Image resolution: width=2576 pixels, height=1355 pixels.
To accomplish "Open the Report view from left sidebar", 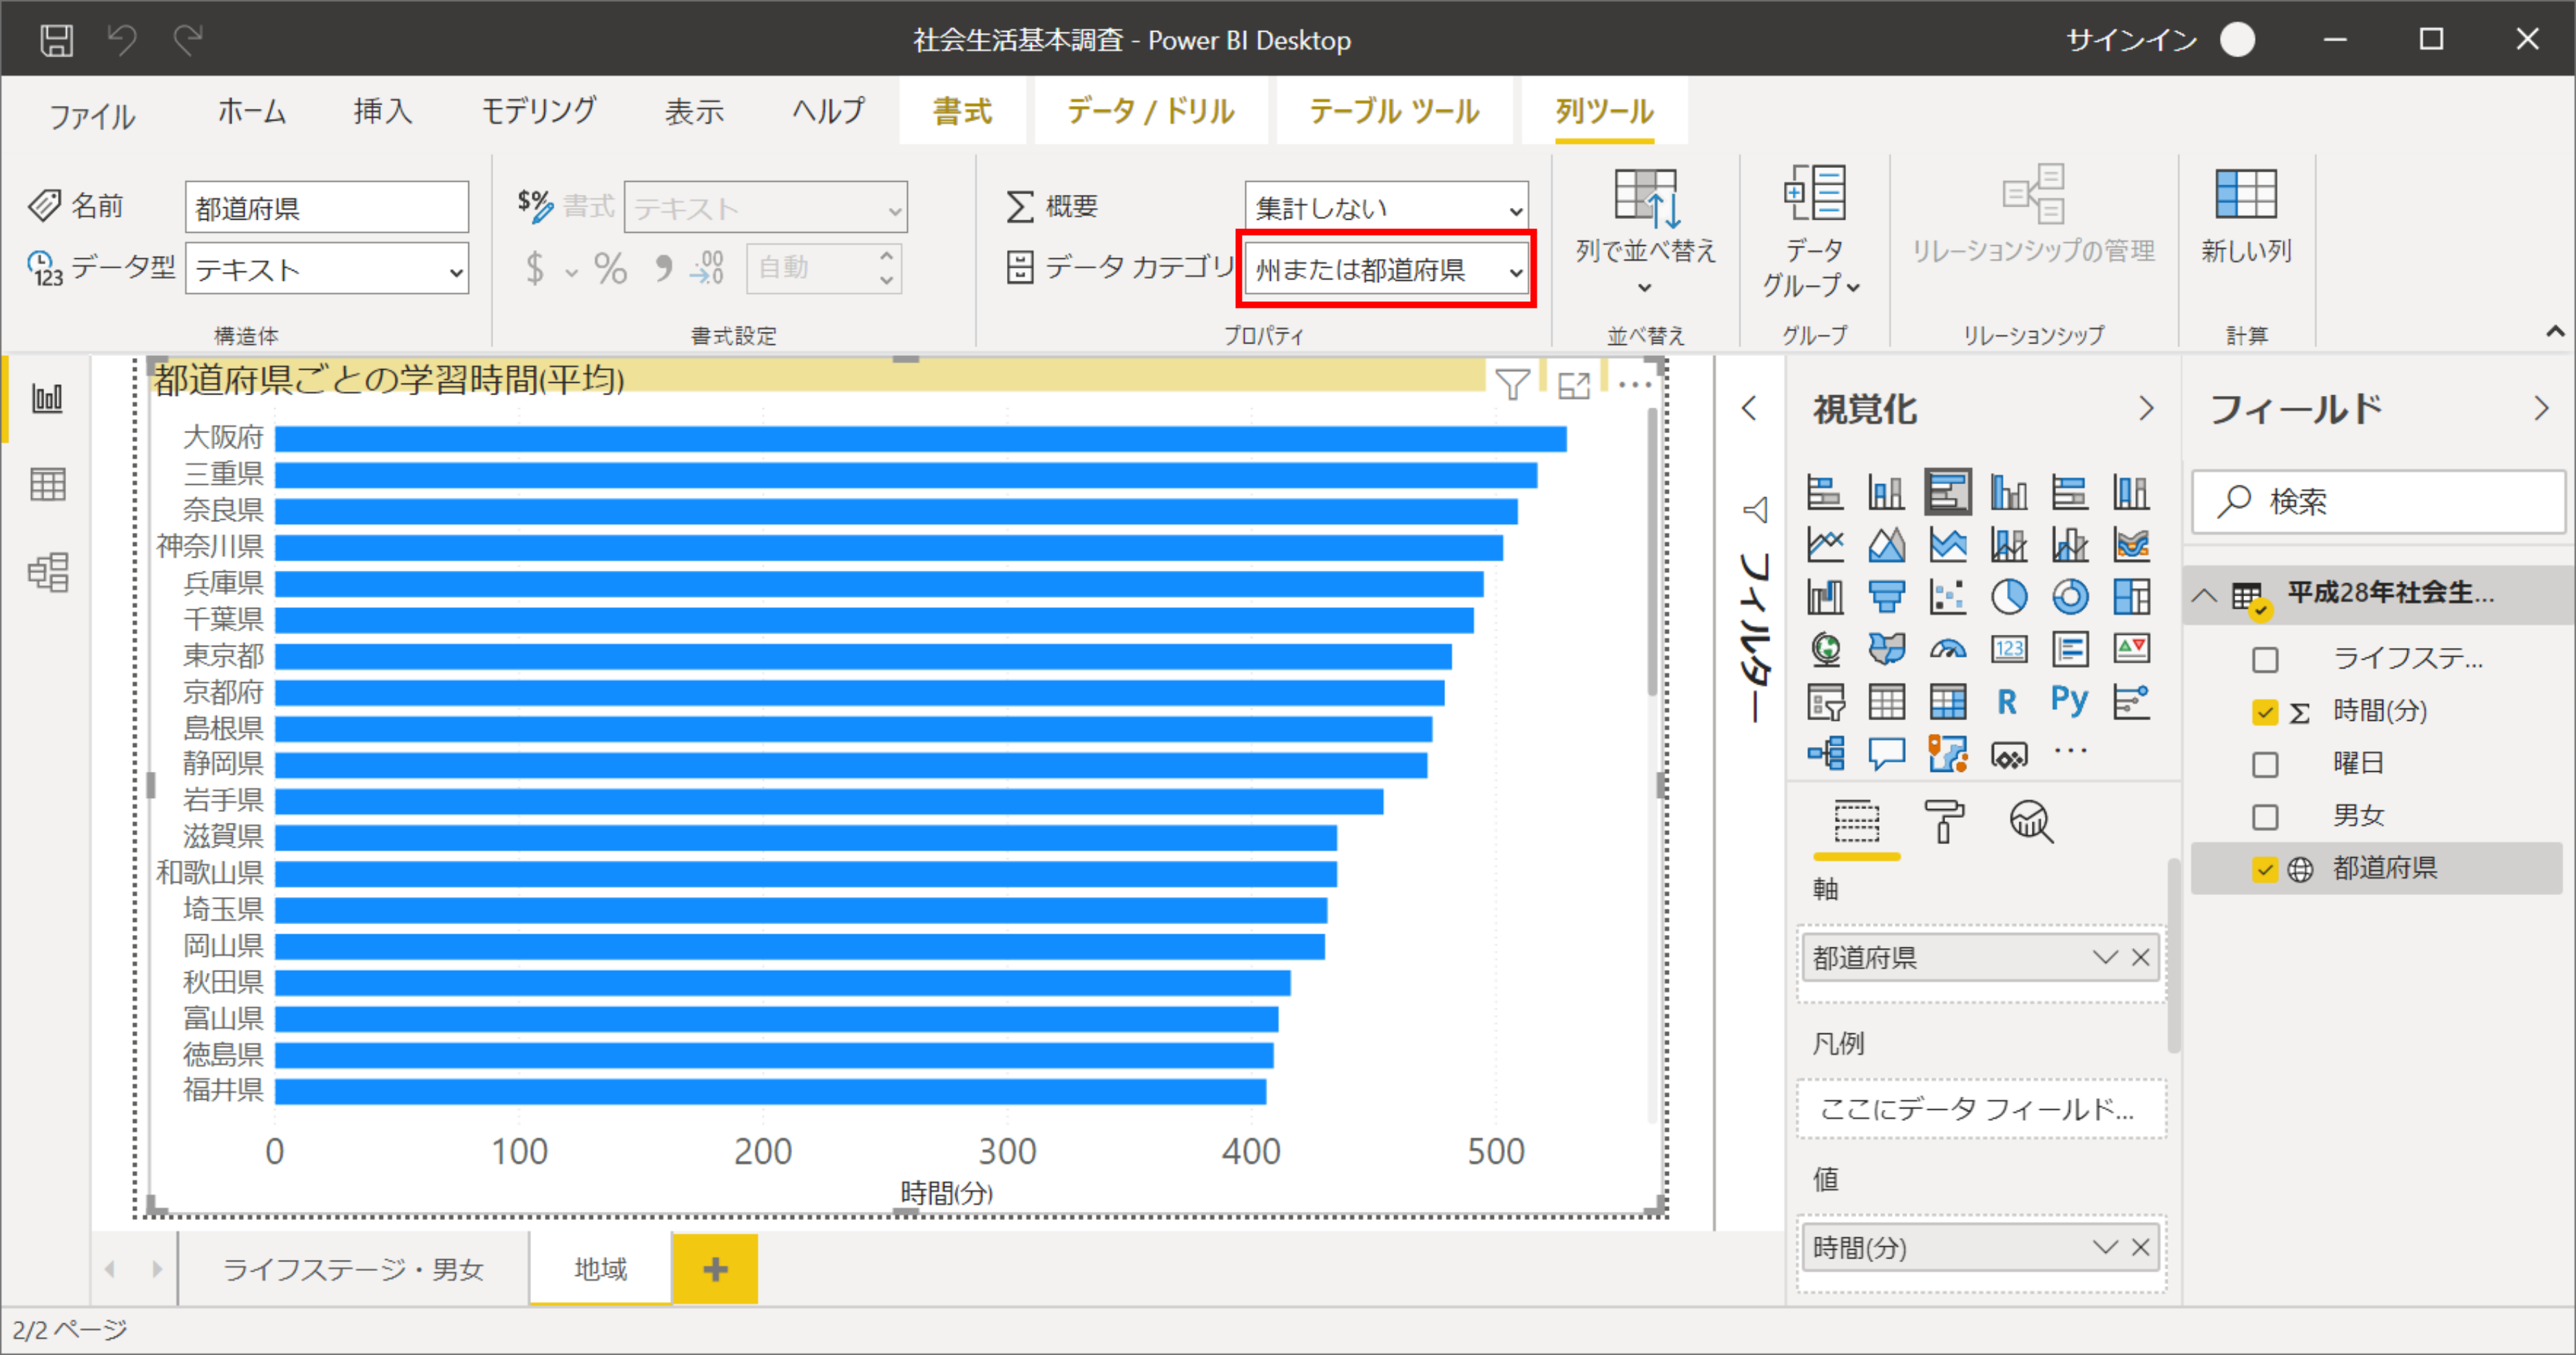I will pos(47,398).
